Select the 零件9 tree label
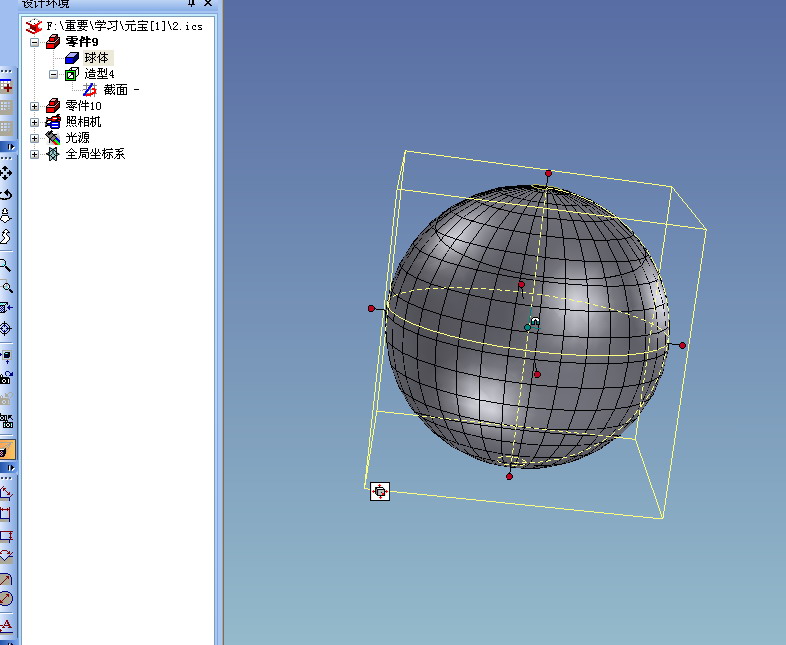Screen dimensions: 786x645 [82, 42]
